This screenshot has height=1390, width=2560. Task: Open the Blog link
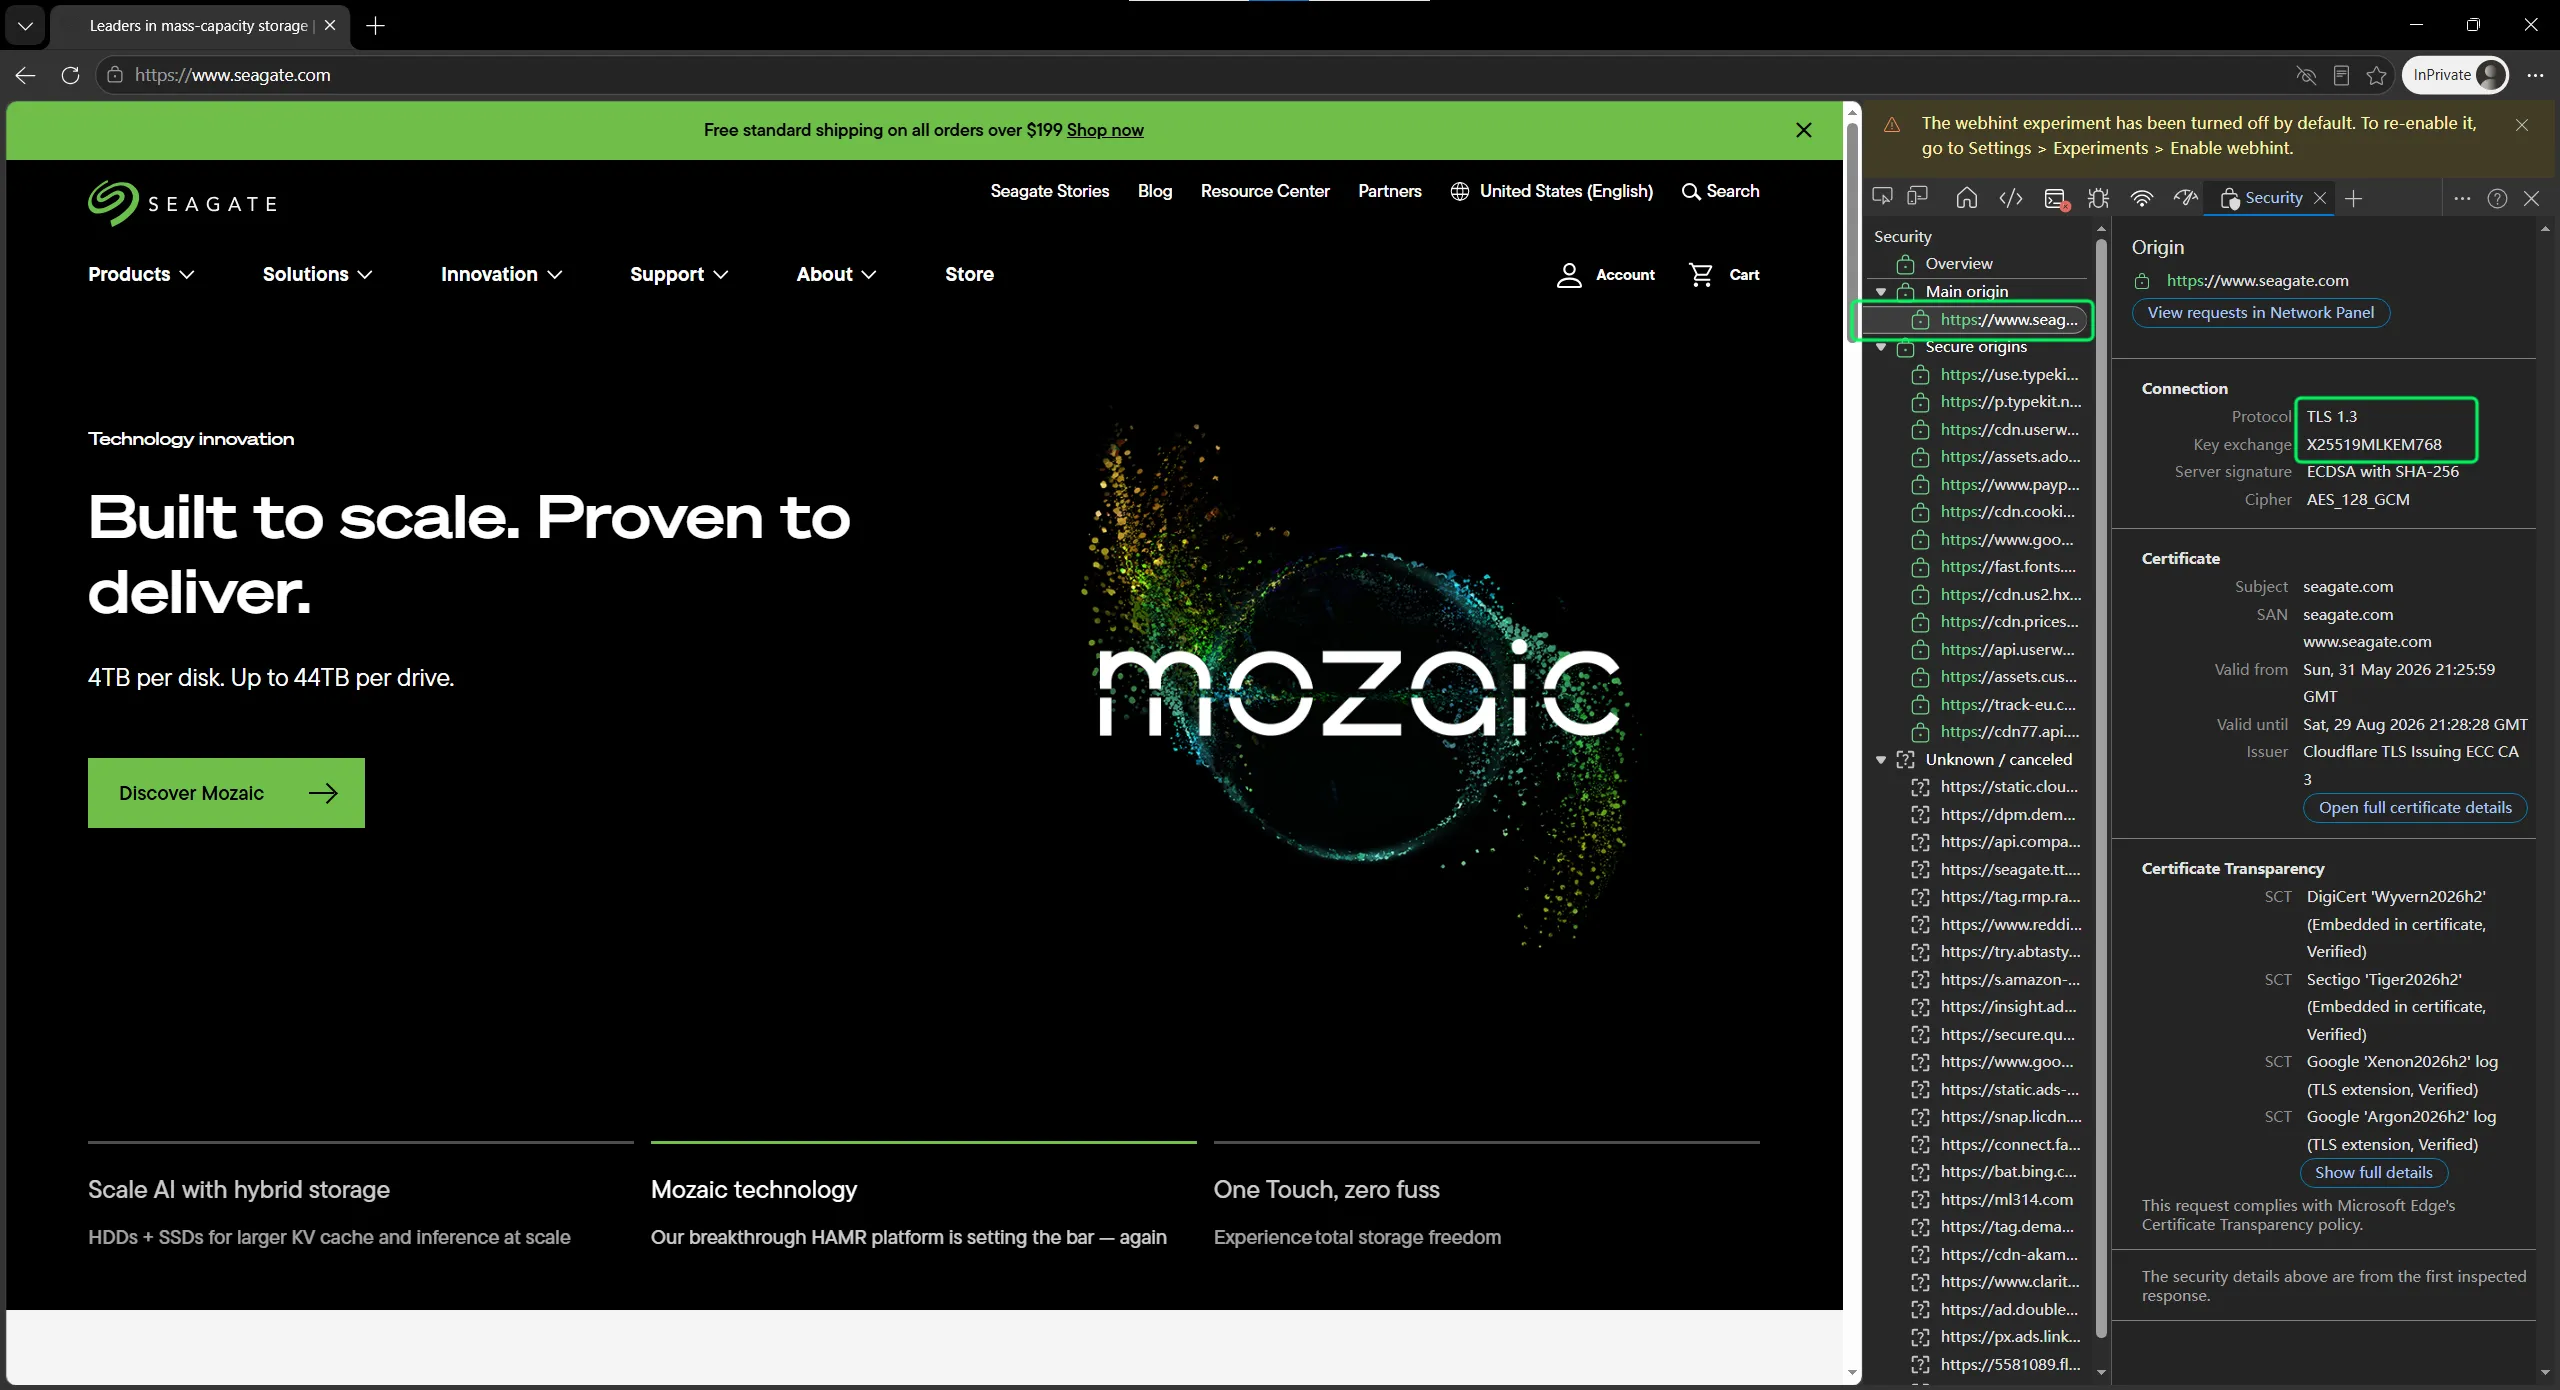1155,191
